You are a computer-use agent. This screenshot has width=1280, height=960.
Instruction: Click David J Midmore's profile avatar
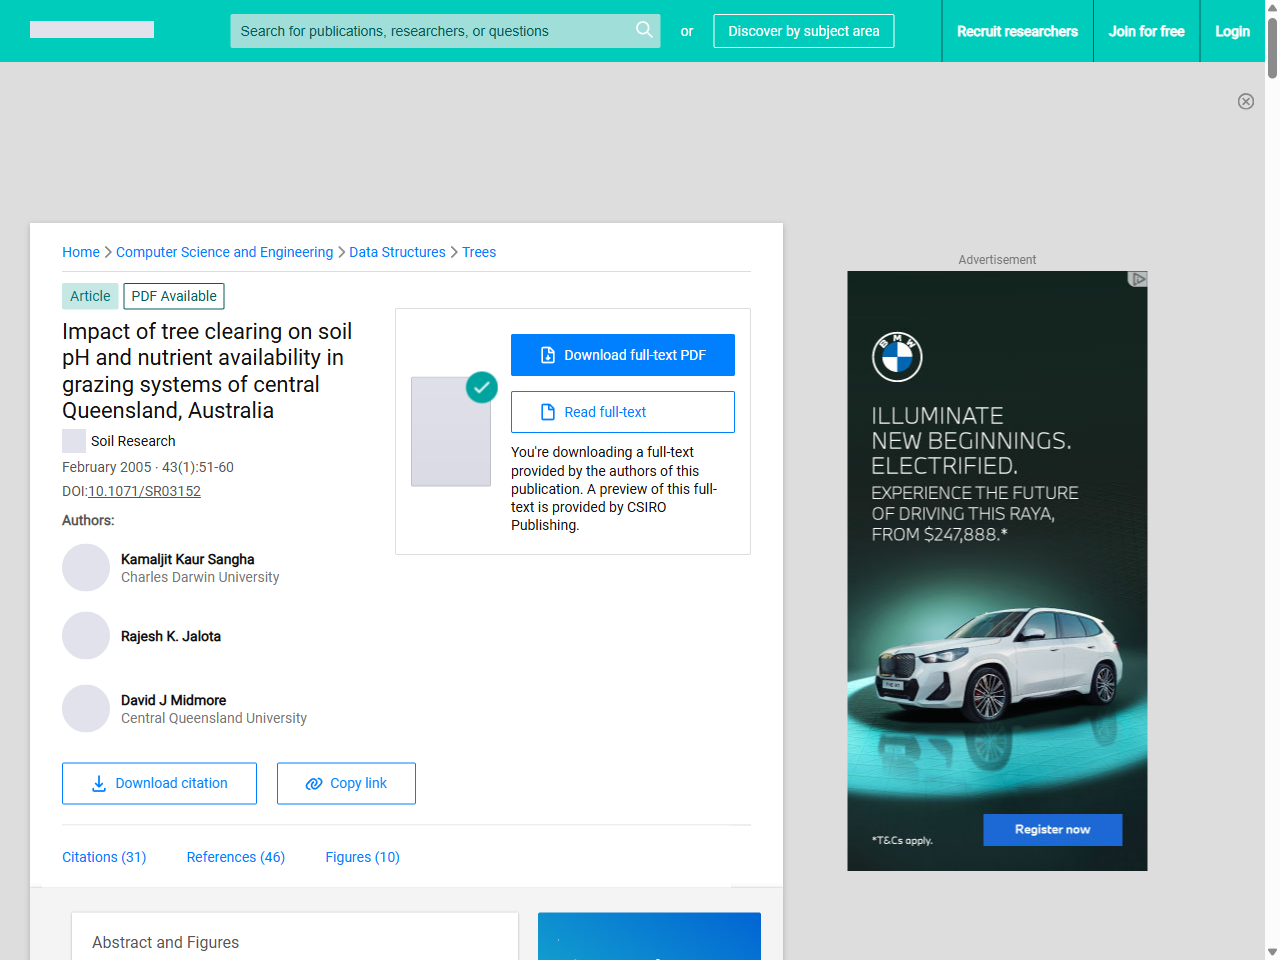point(86,709)
